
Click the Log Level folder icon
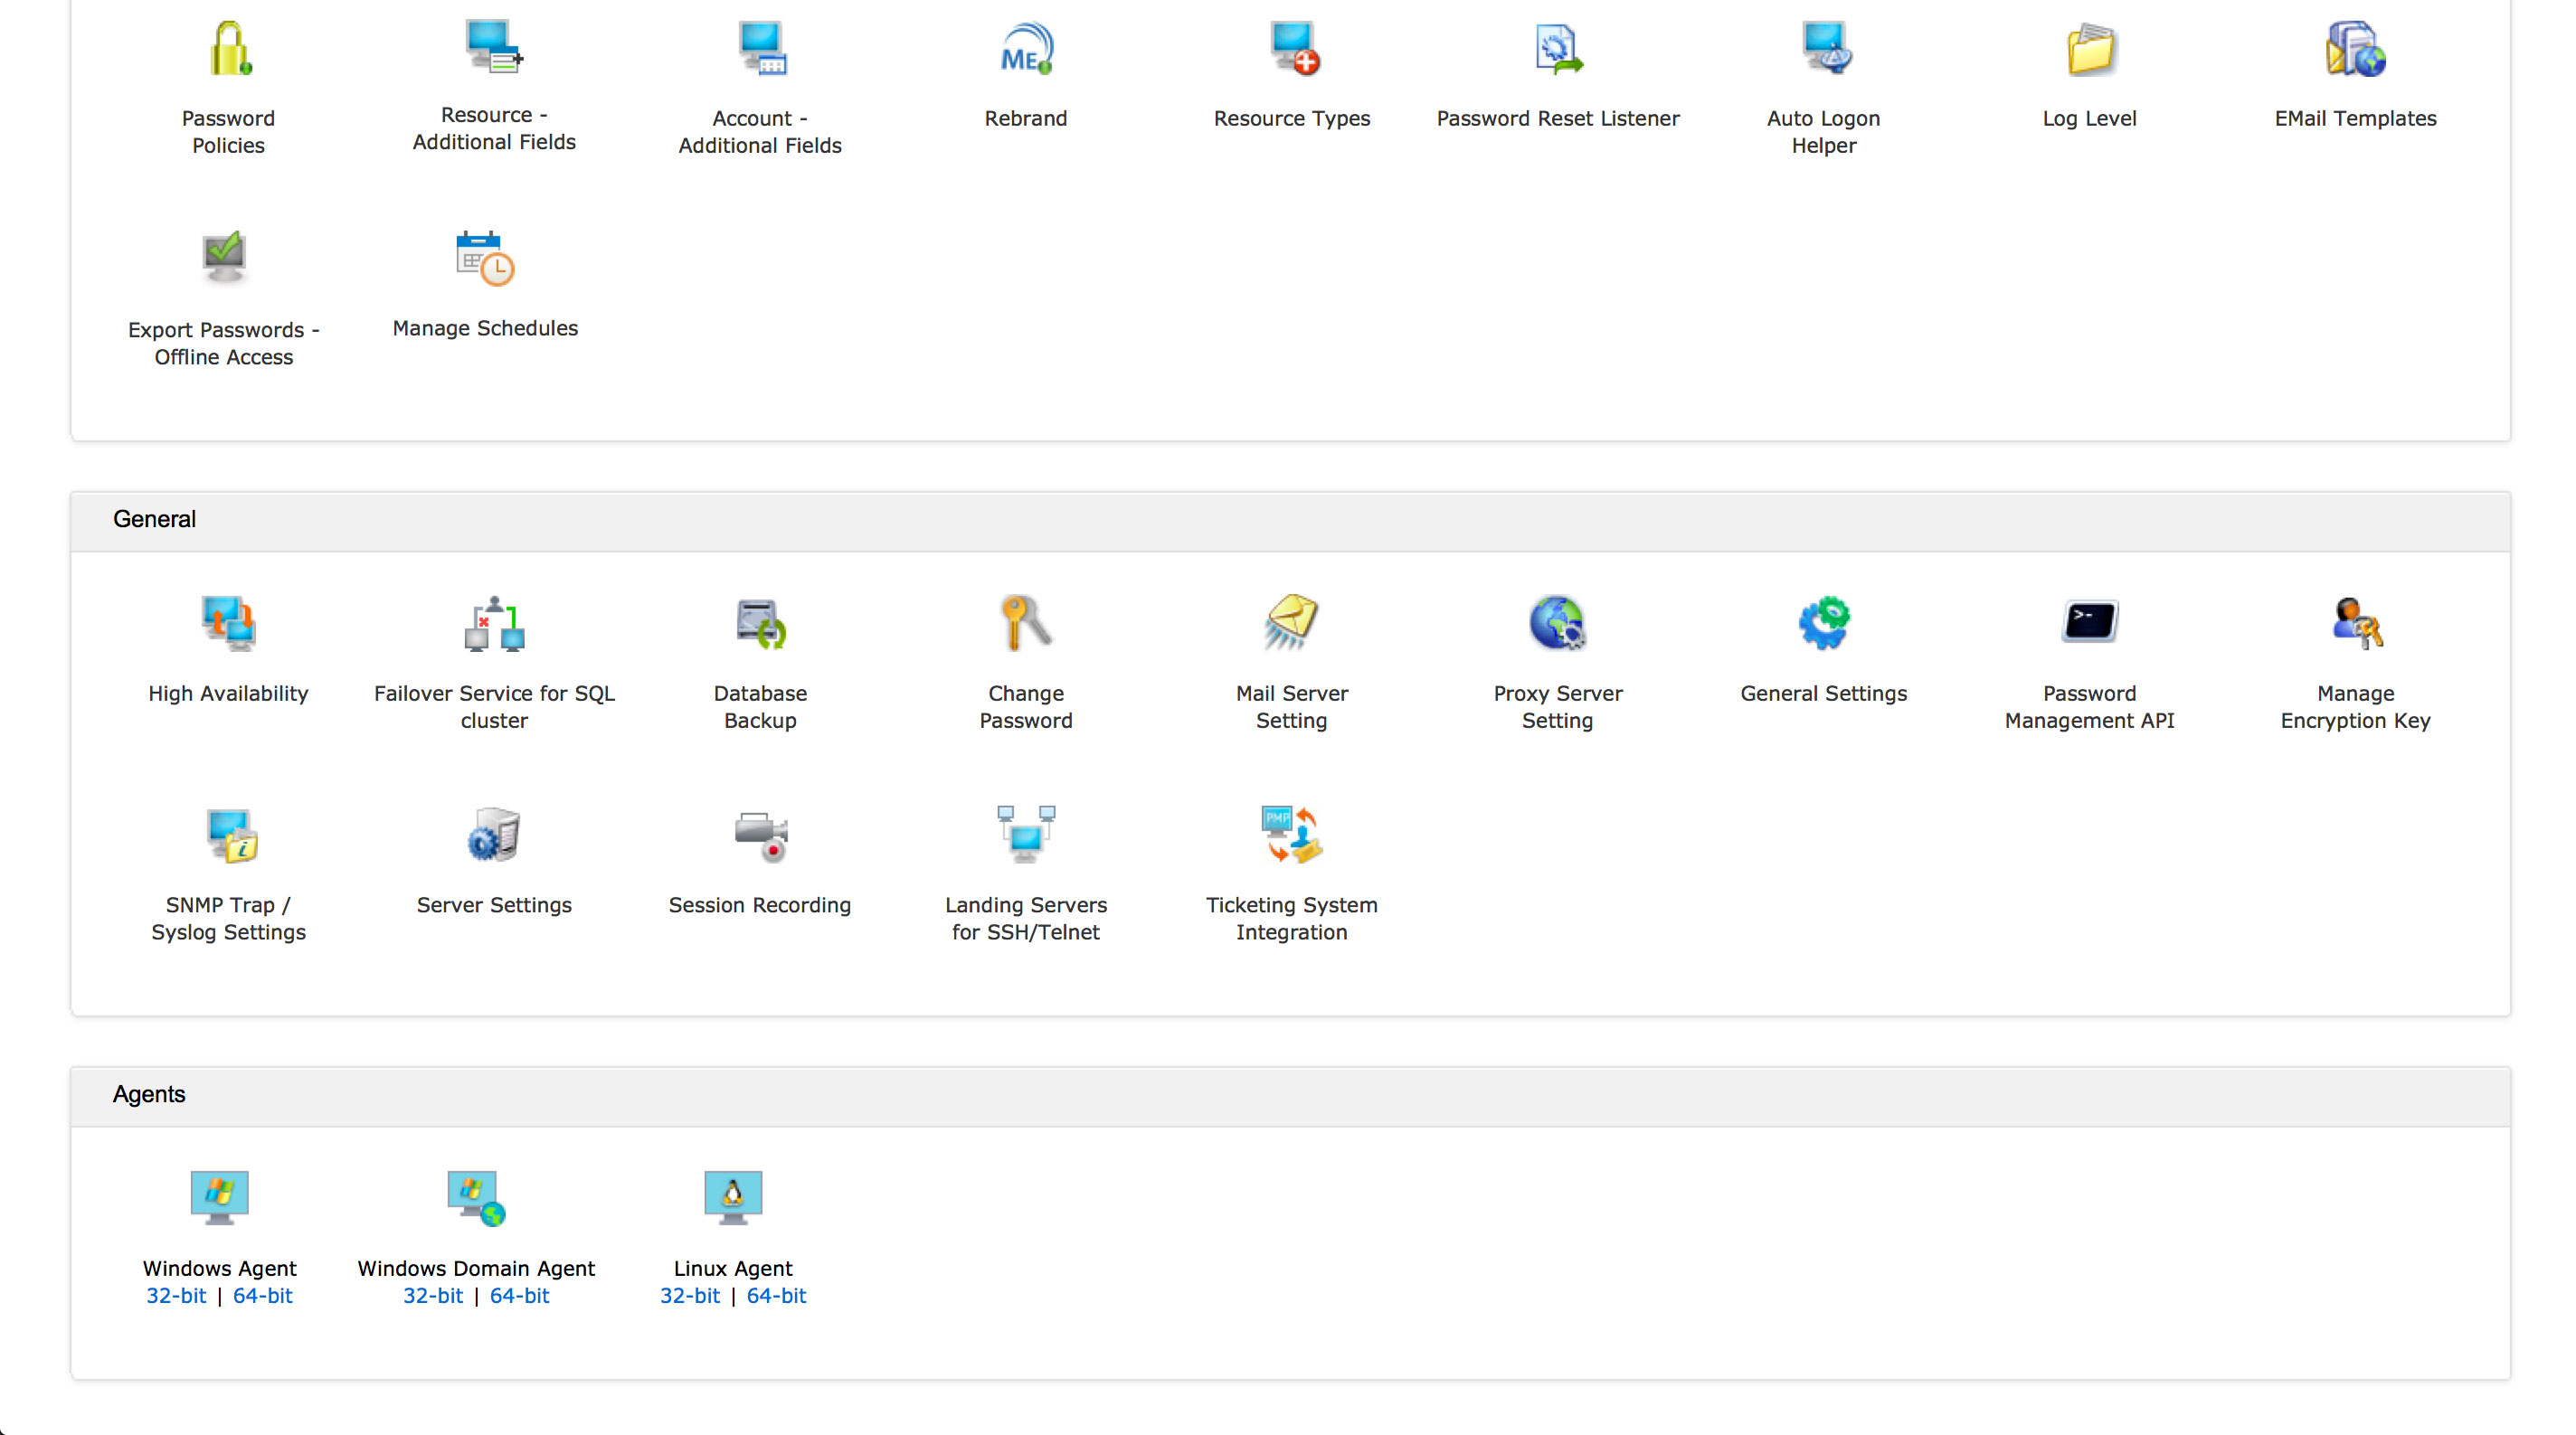pos(2090,50)
